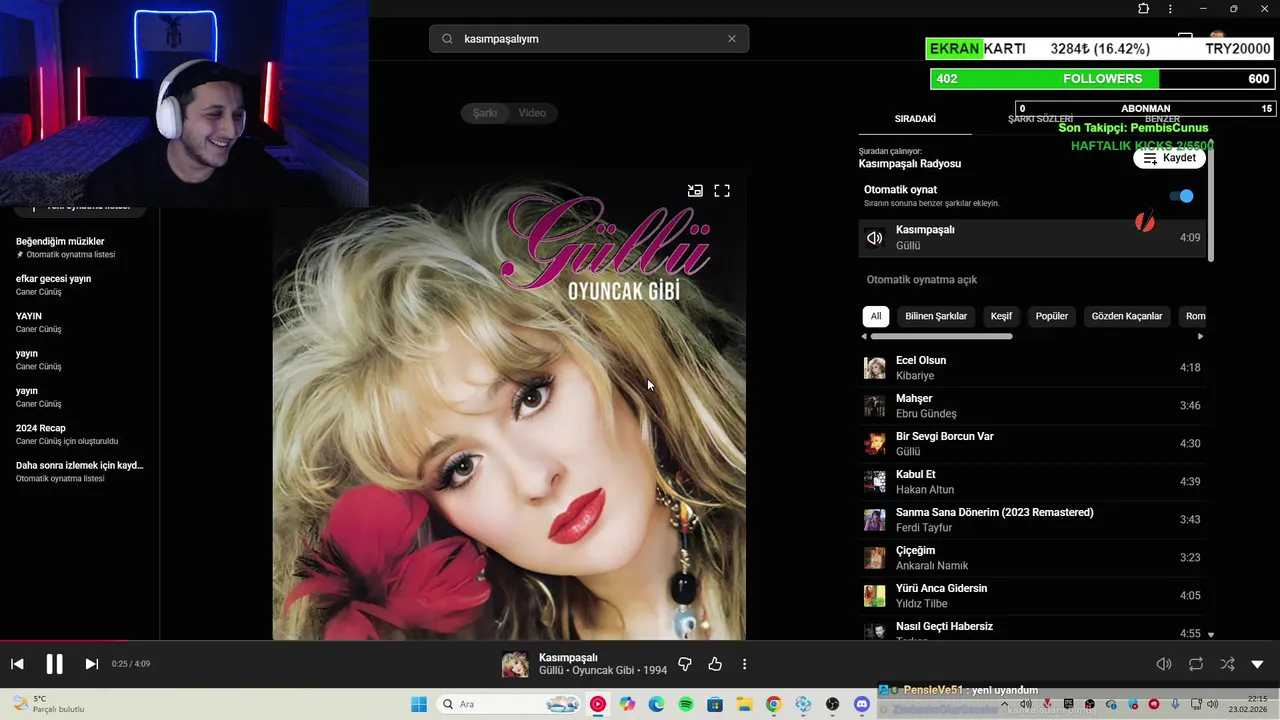Screen dimensions: 1280x720
Task: Open Discord from taskbar
Action: [862, 705]
